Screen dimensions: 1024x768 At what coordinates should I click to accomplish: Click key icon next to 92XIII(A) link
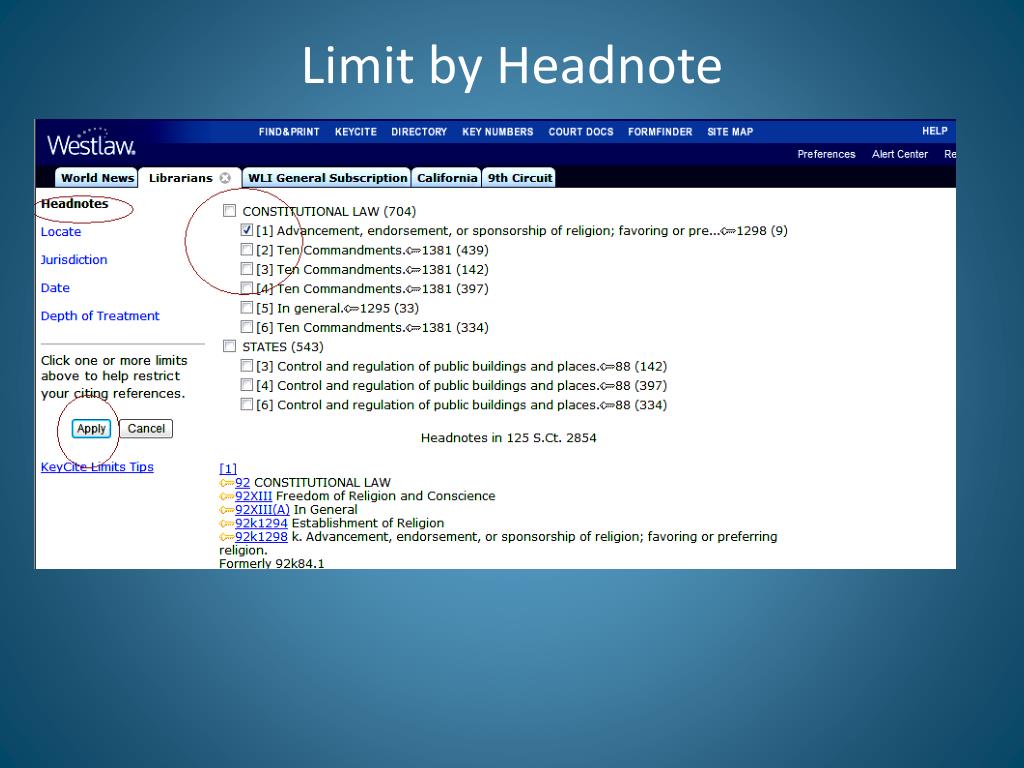tap(227, 509)
